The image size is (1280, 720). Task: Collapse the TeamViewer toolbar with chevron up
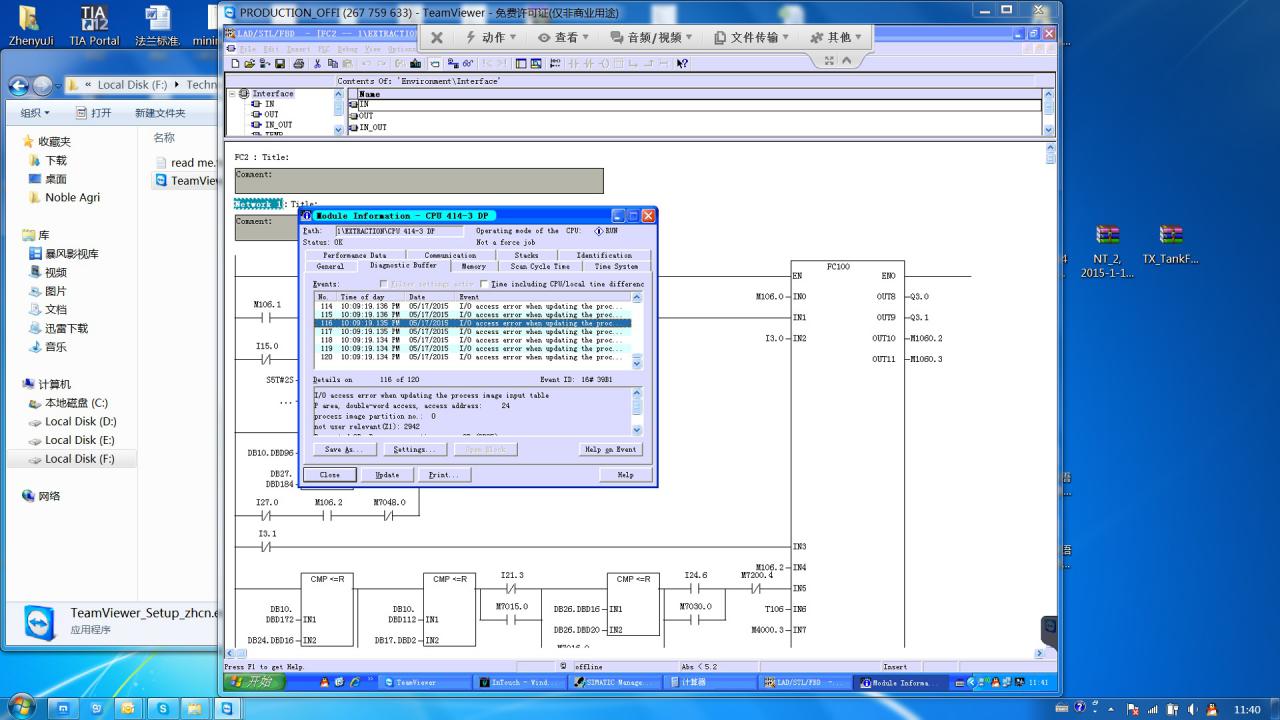tap(846, 61)
